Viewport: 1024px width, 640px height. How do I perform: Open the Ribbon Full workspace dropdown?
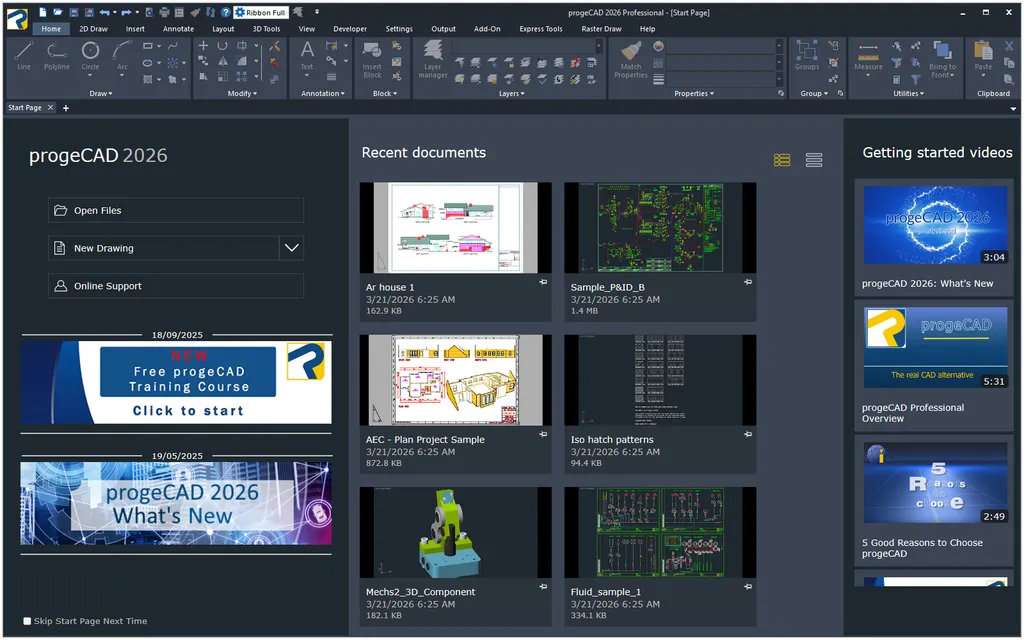[x=261, y=12]
